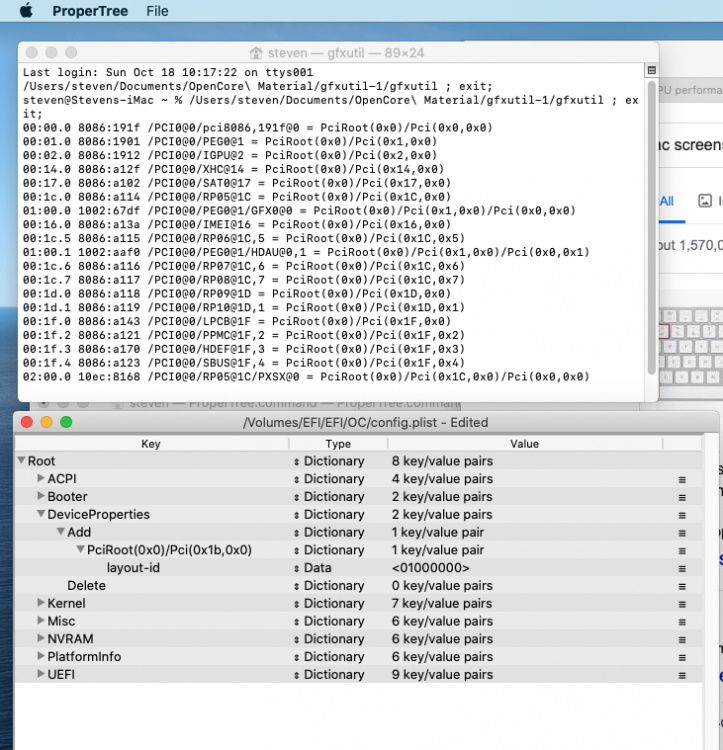Click the Images tab icon in browser

[705, 200]
